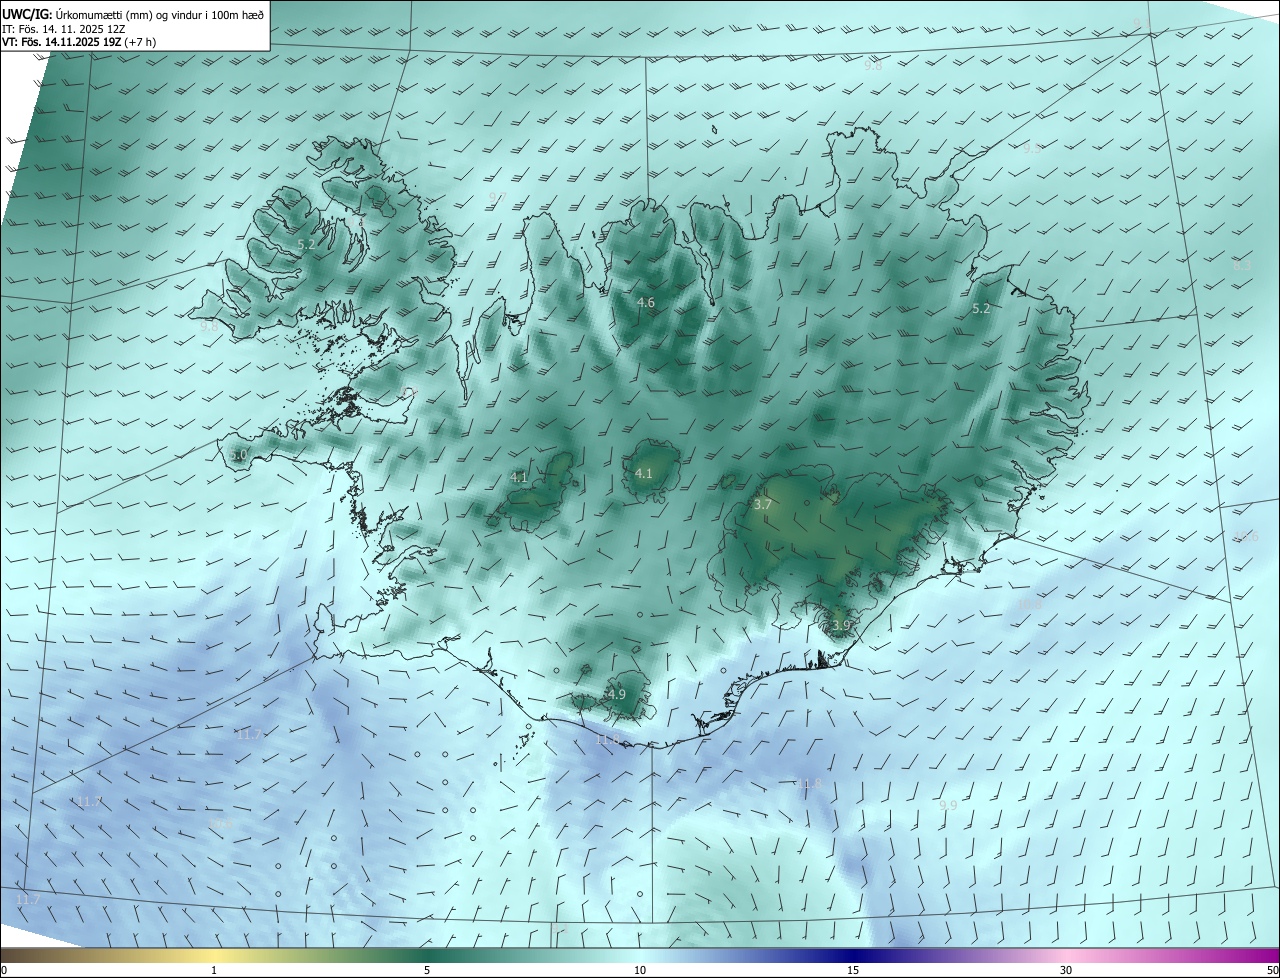Click the 3.9 value at Vatnajökull's southern tip
This screenshot has height=978, width=1280.
841,625
